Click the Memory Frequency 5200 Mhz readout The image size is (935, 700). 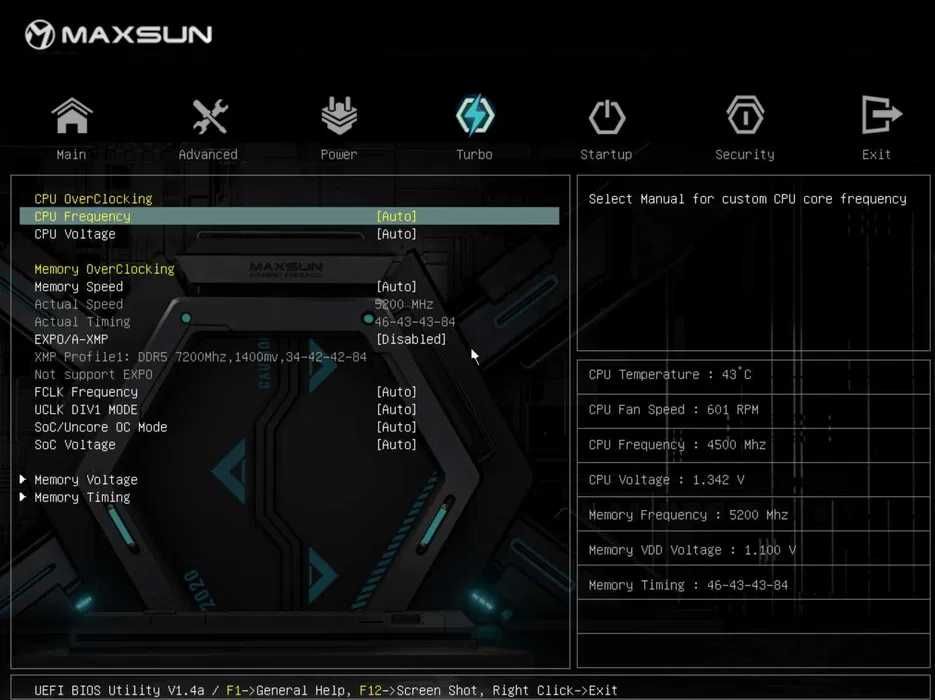point(688,515)
